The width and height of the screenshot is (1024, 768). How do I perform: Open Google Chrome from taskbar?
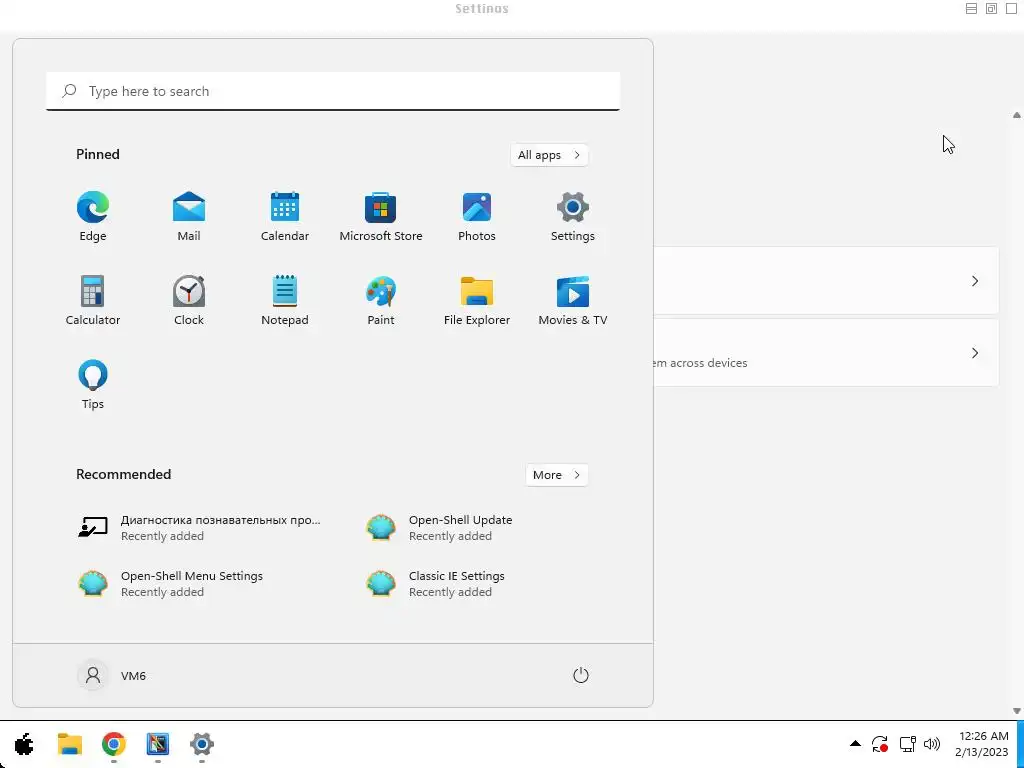click(x=114, y=744)
